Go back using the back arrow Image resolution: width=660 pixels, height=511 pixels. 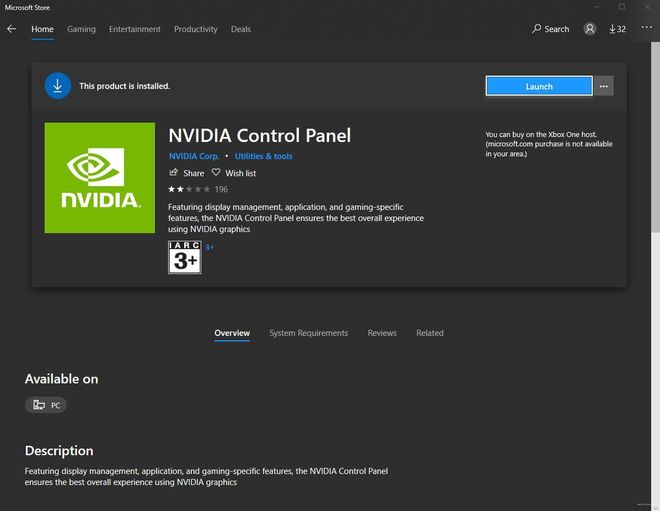coord(12,29)
